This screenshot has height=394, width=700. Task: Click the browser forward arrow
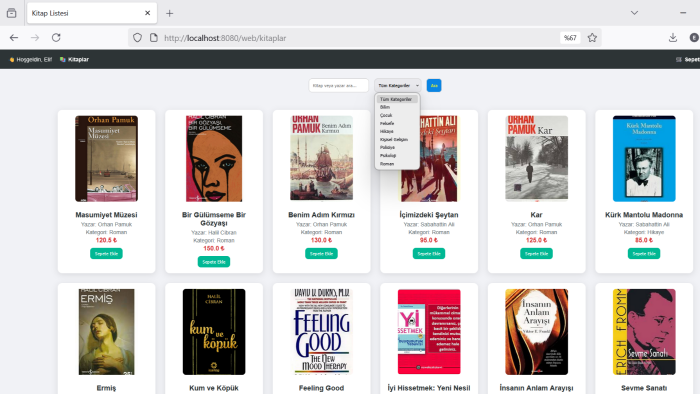point(35,38)
